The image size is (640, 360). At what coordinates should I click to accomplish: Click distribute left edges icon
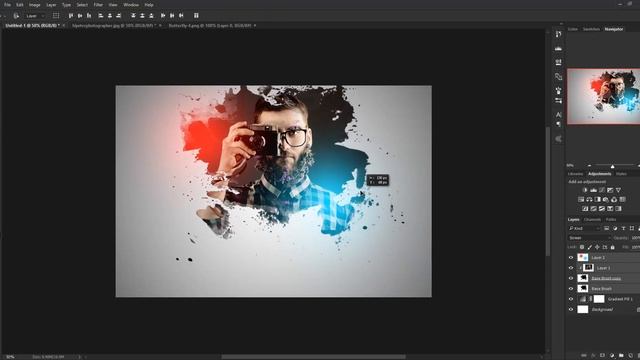pyautogui.click(x=163, y=16)
